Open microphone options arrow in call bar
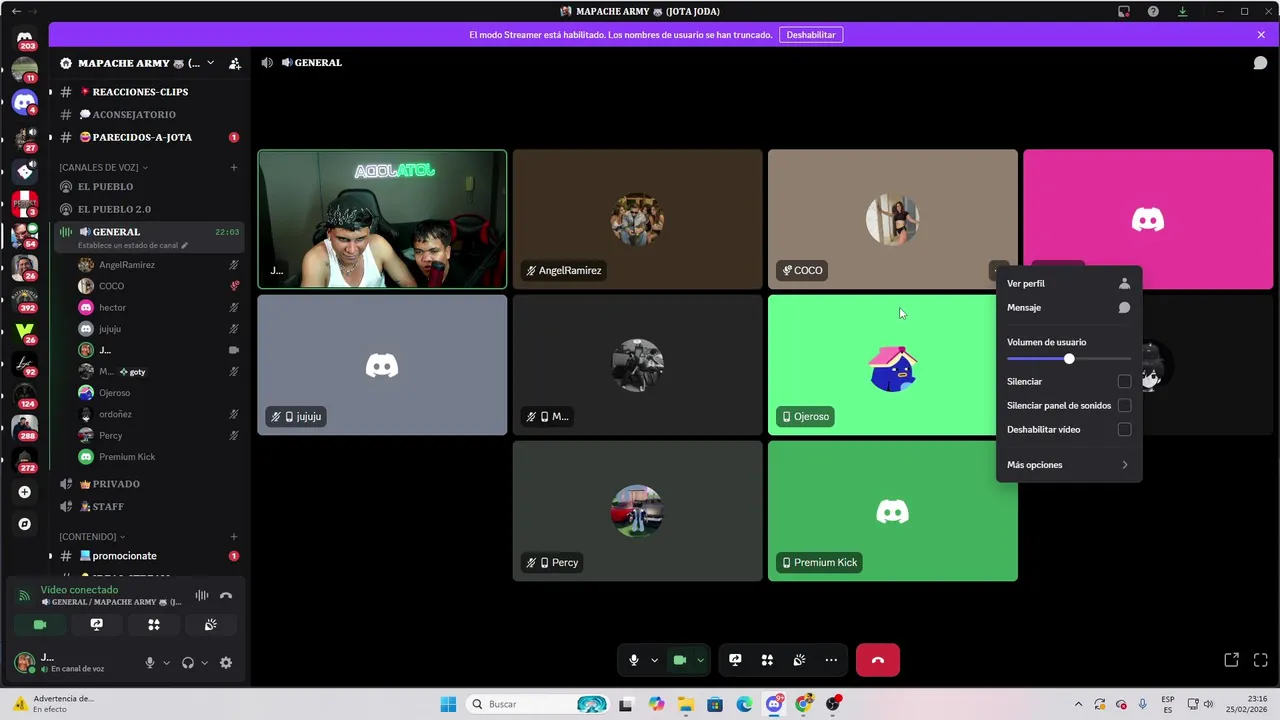Image resolution: width=1280 pixels, height=720 pixels. [x=654, y=660]
